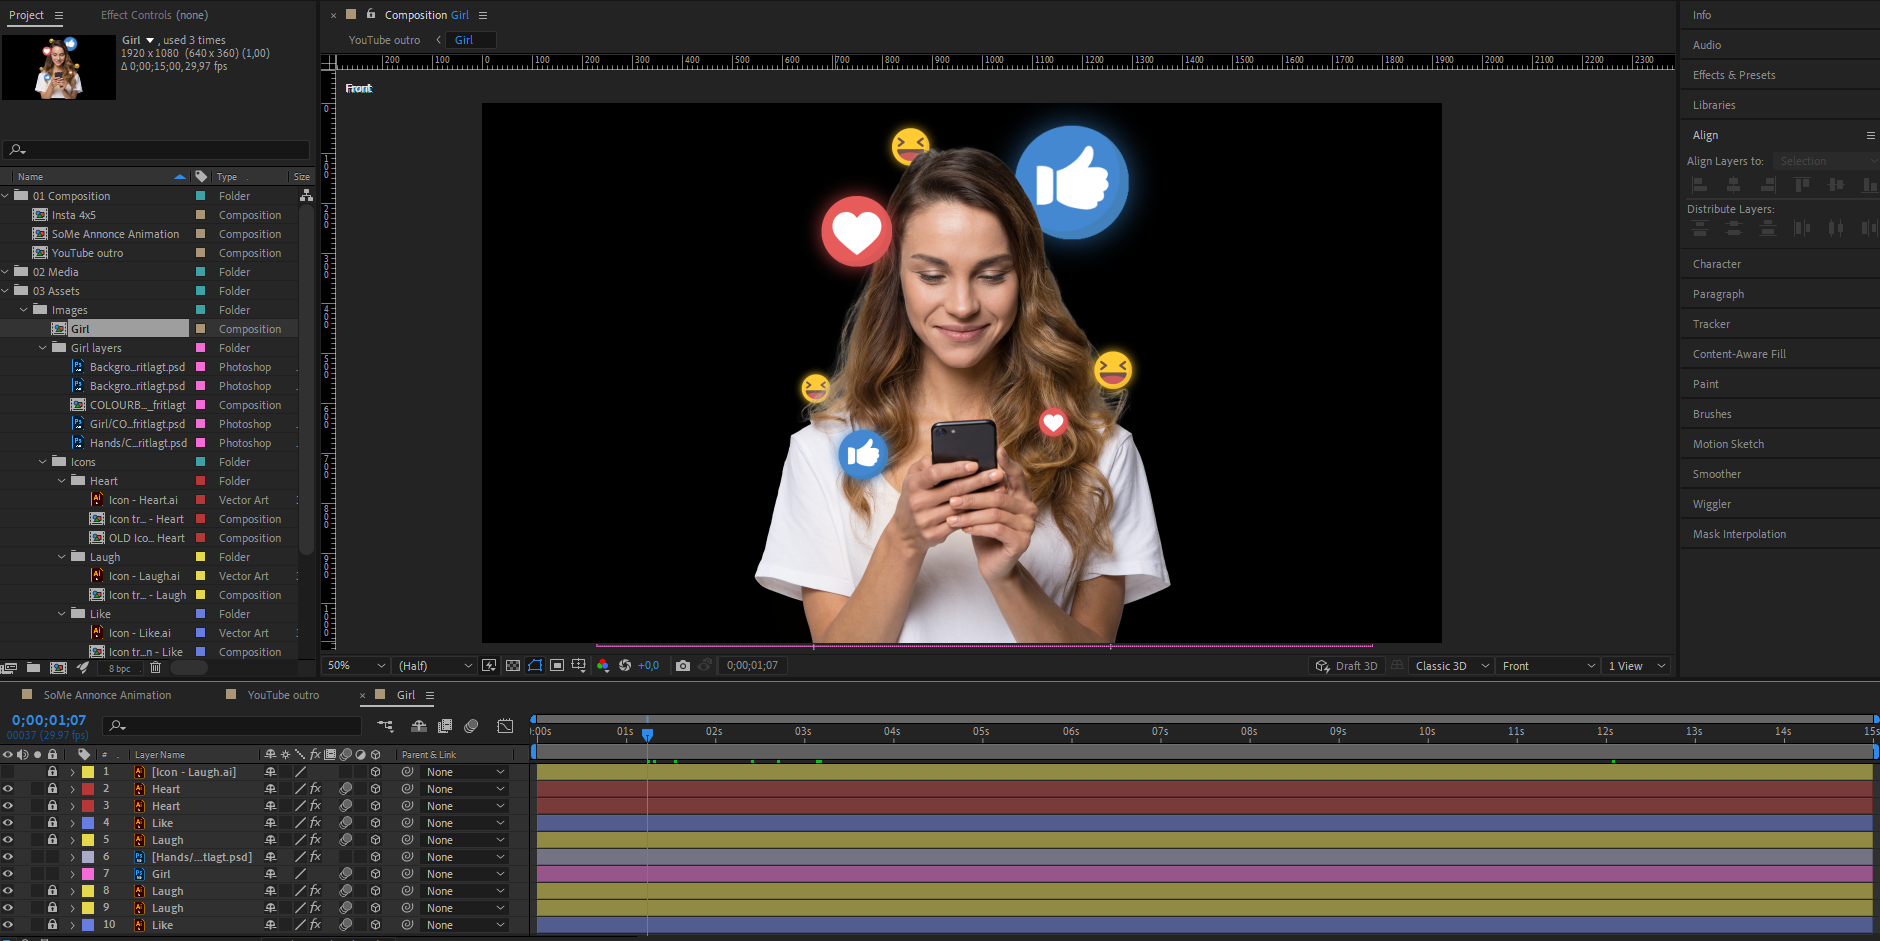Create a new folder in Project panel
Screen dimensions: 1880x941
tap(33, 668)
